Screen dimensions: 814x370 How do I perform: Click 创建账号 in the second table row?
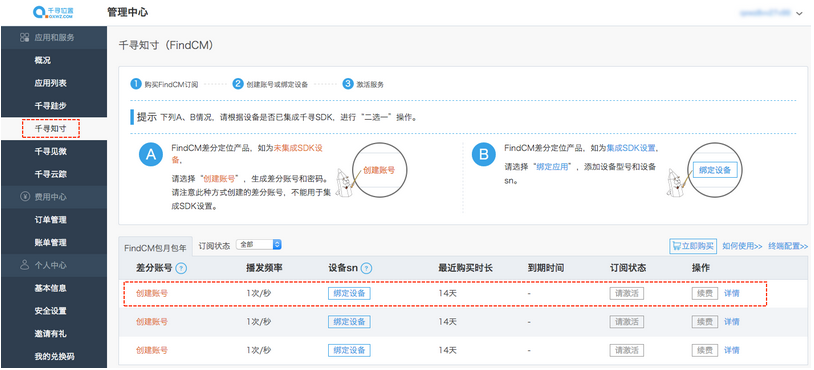pos(152,322)
